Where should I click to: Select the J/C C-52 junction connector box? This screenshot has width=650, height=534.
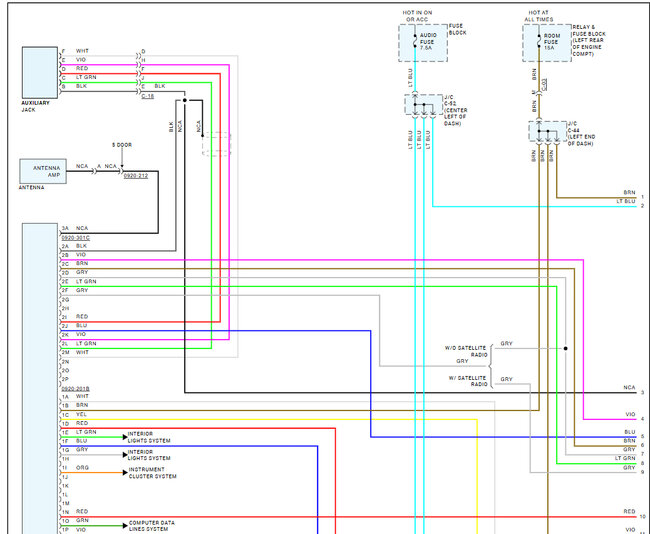click(422, 104)
